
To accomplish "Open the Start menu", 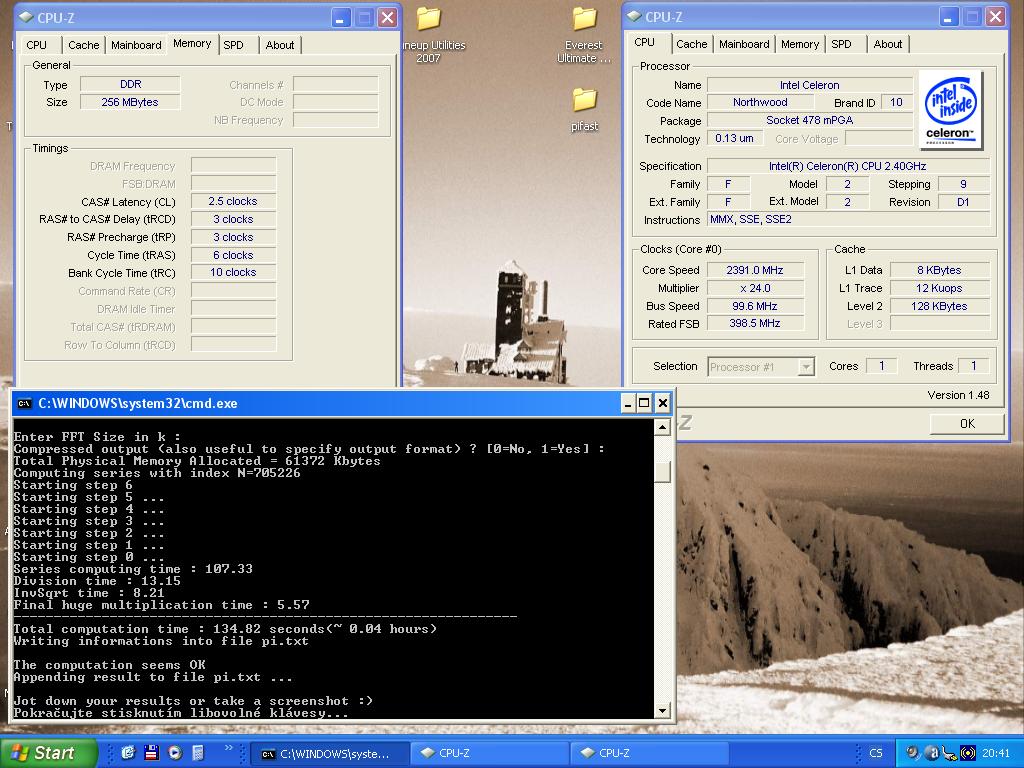I will [47, 753].
